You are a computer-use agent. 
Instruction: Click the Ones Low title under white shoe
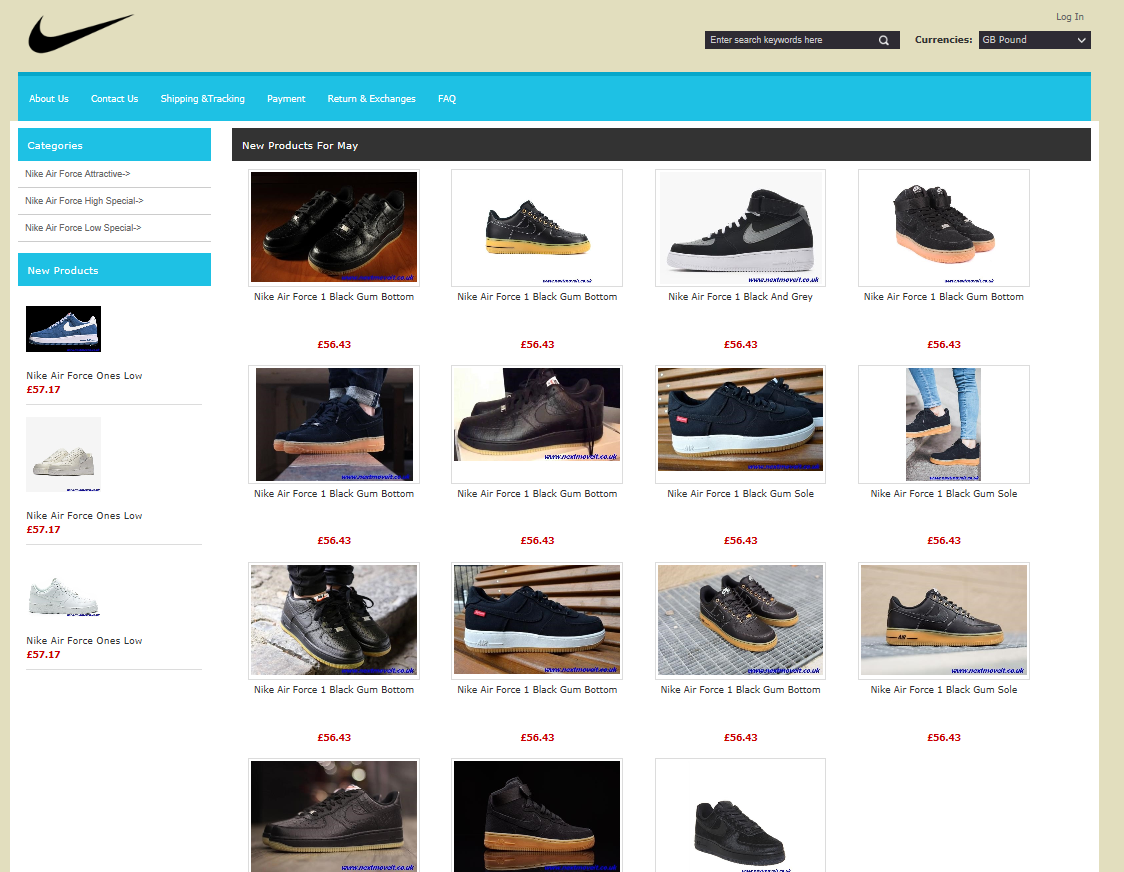pyautogui.click(x=84, y=640)
